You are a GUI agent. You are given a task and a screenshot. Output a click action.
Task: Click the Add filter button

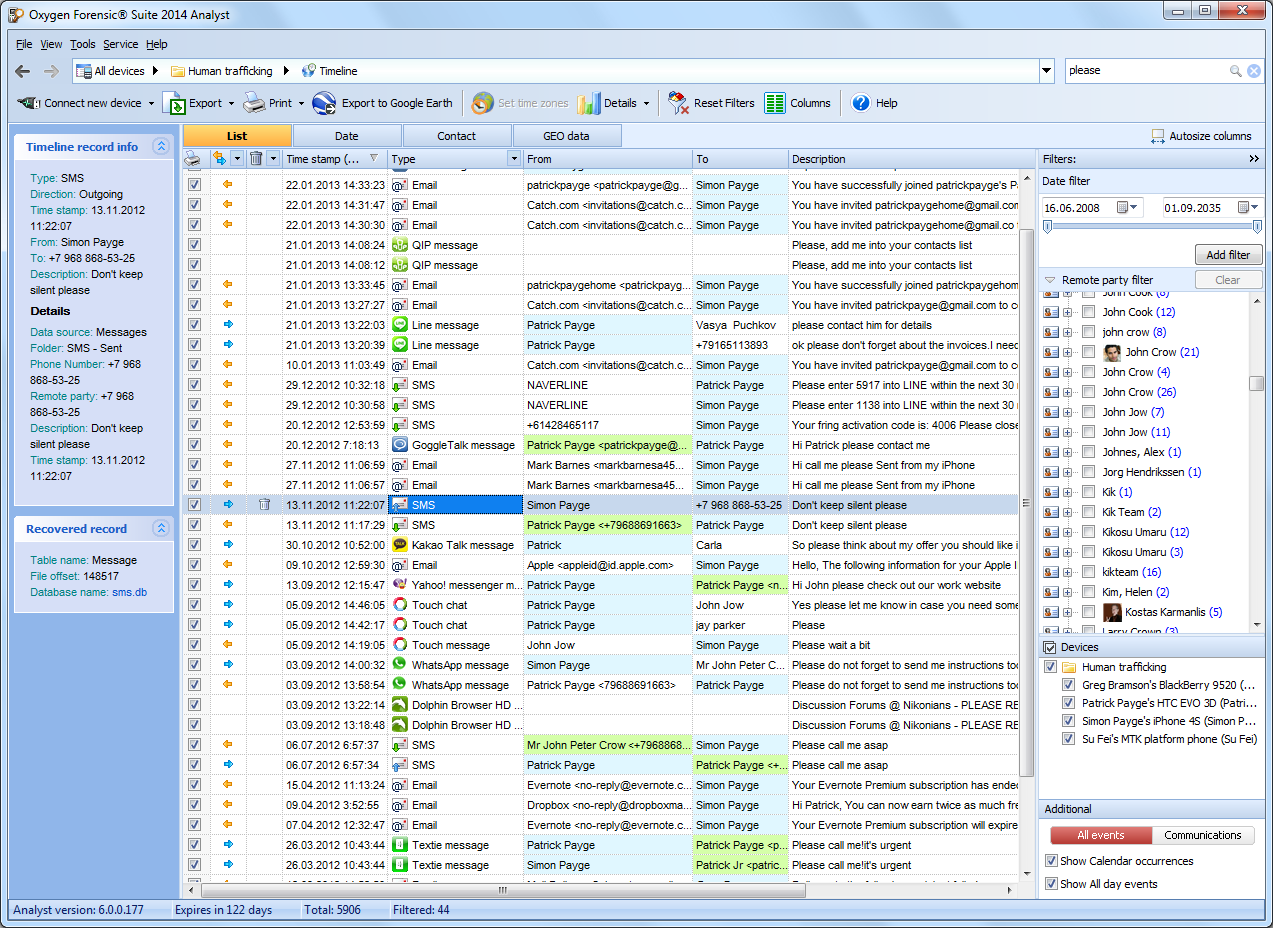1229,255
